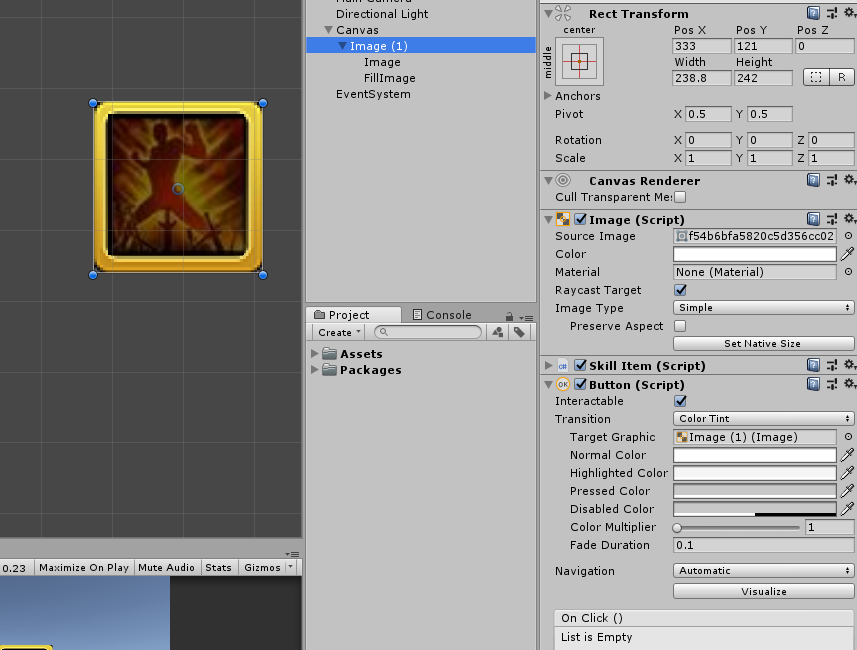Uncheck Interactable option

pyautogui.click(x=680, y=401)
